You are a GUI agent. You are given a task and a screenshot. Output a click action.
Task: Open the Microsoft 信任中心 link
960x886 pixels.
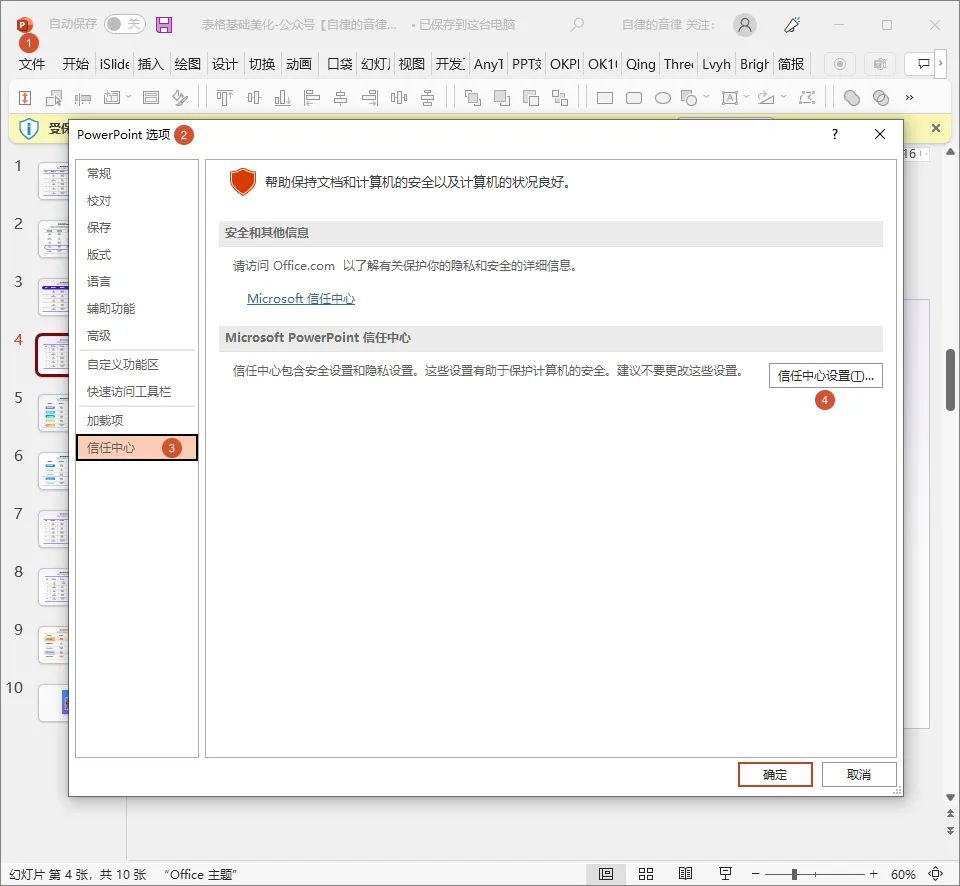click(x=301, y=299)
